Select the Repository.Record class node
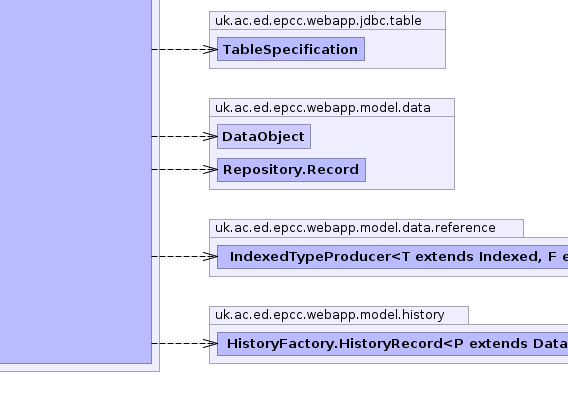This screenshot has height=409, width=568. click(291, 170)
